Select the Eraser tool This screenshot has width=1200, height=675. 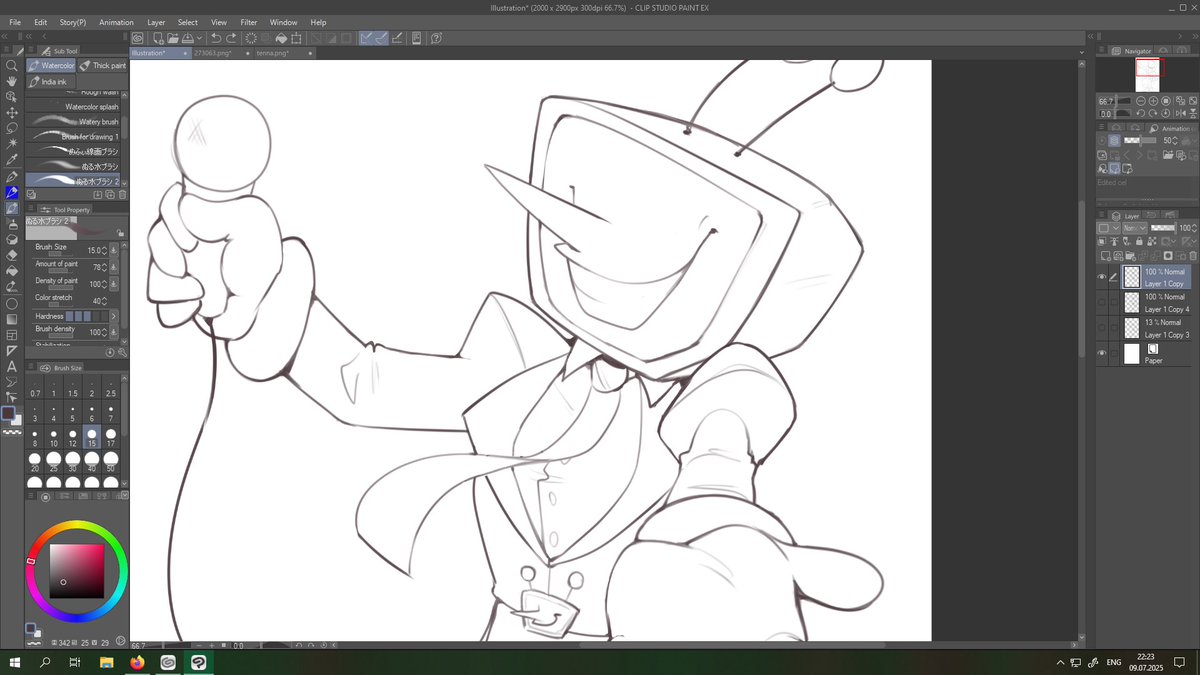[x=12, y=256]
